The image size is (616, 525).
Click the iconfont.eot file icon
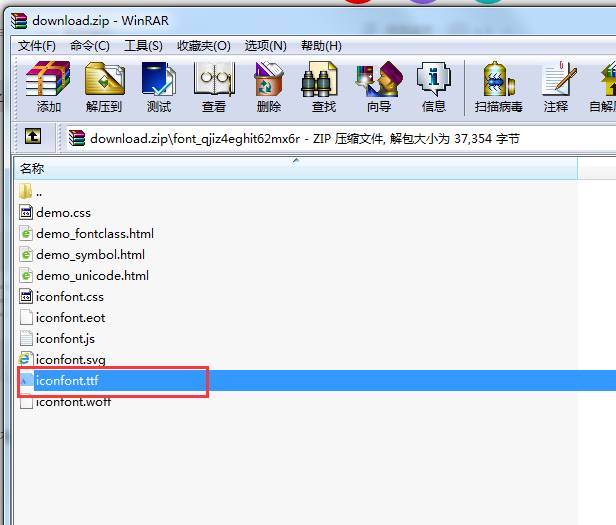(26, 318)
